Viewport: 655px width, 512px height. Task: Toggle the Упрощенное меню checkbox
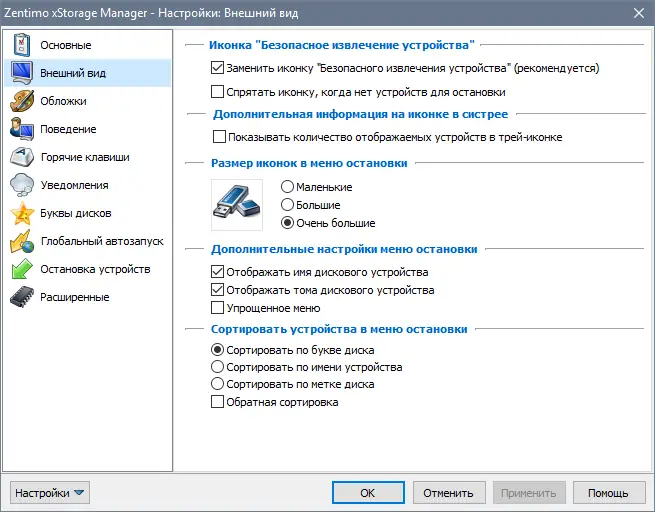pos(218,308)
